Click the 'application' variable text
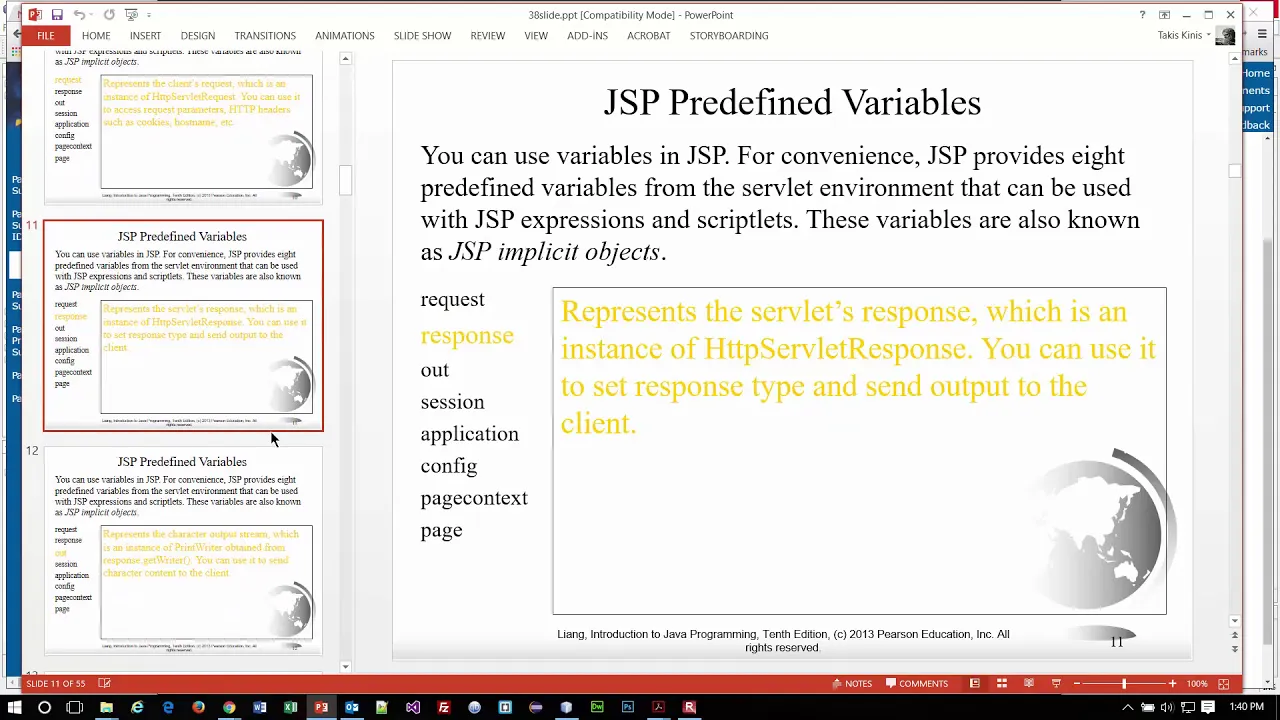This screenshot has height=720, width=1280. [469, 435]
